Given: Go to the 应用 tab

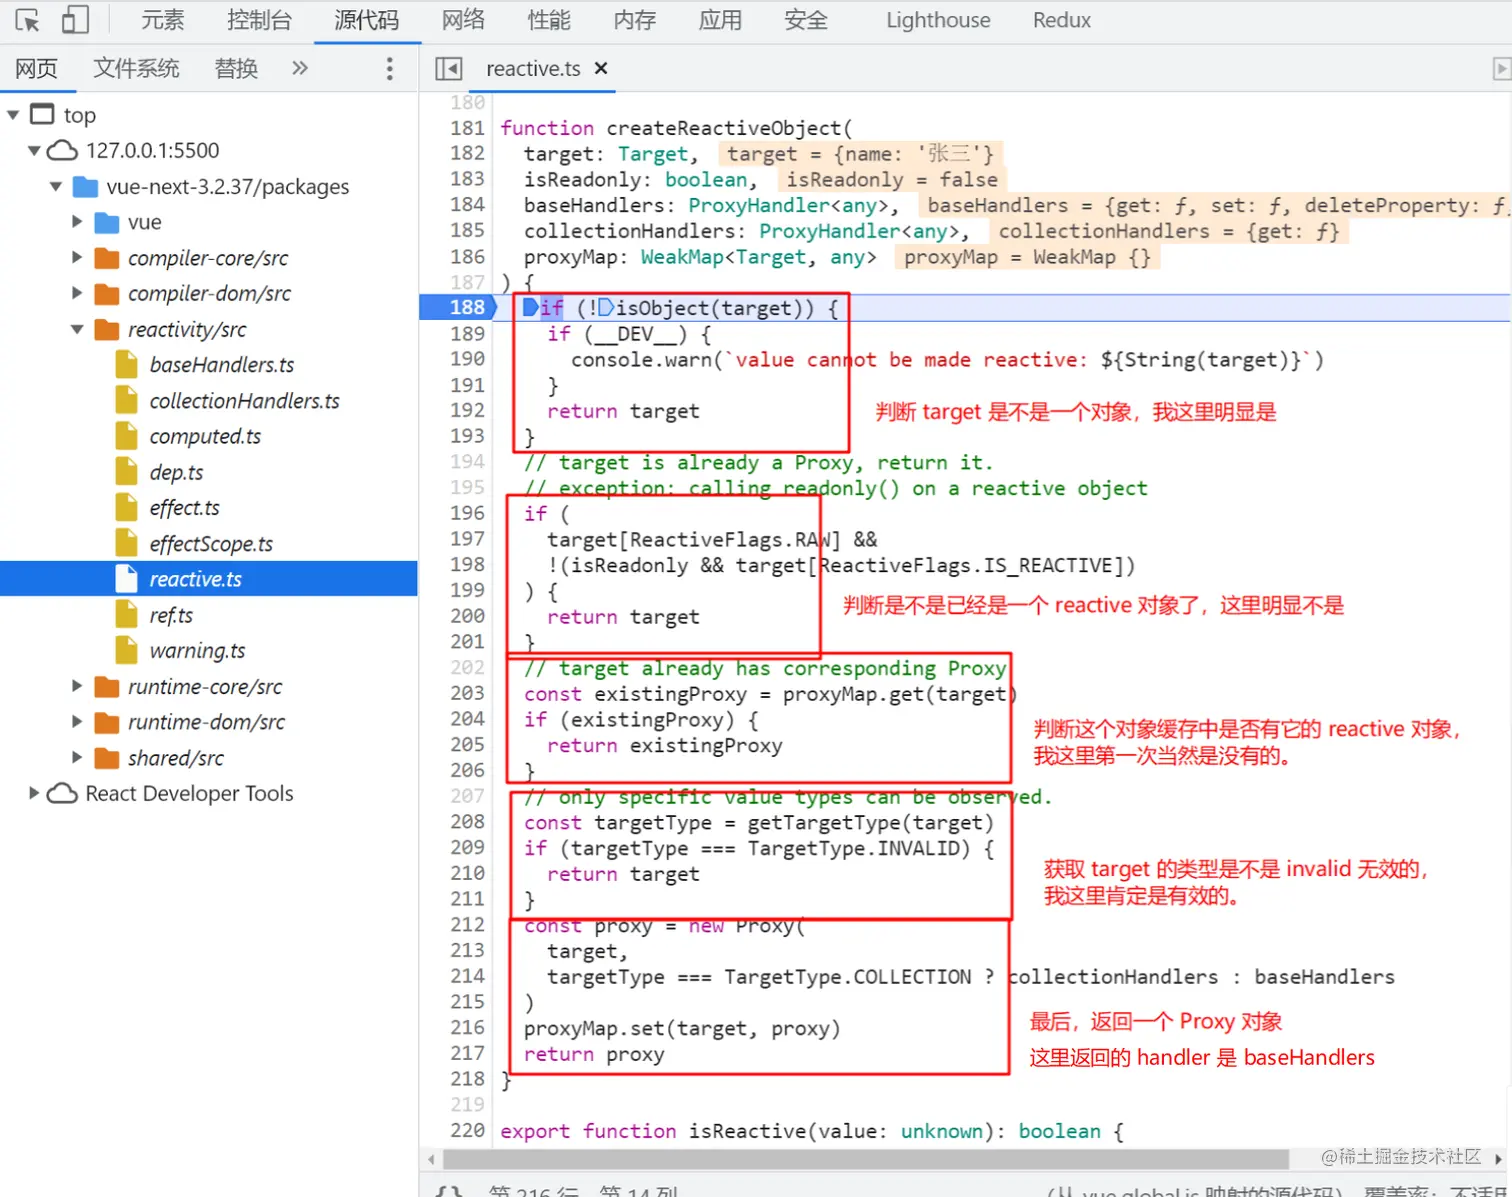Looking at the screenshot, I should tap(720, 20).
